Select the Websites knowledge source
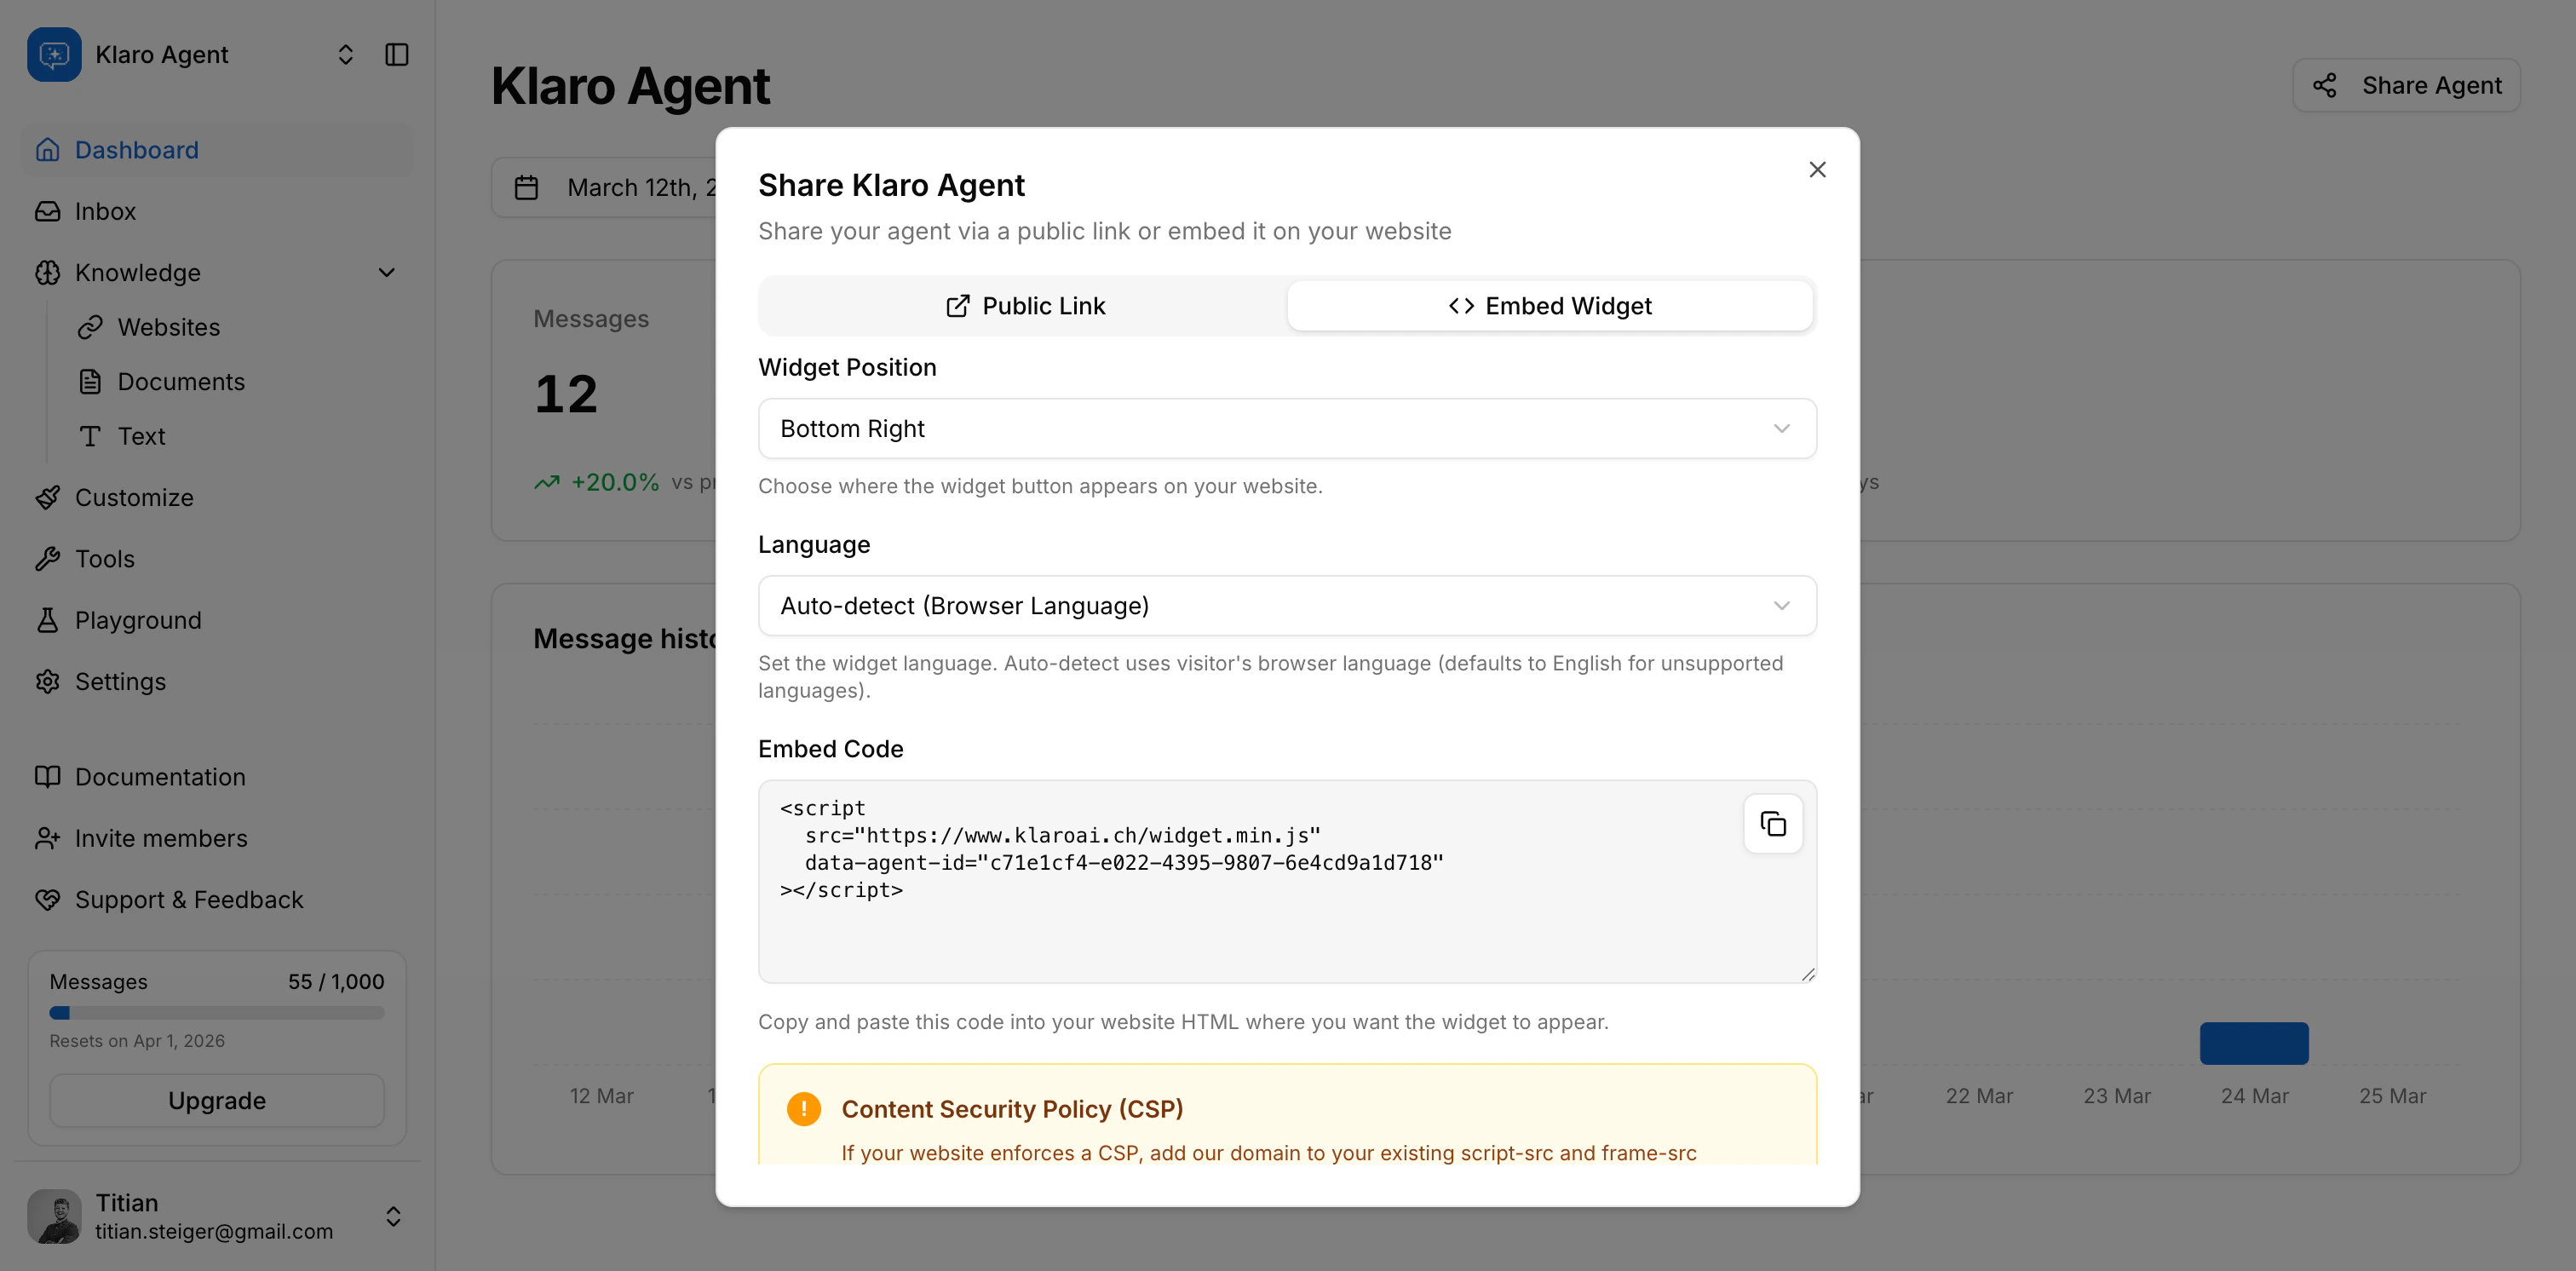This screenshot has width=2576, height=1271. pos(168,327)
